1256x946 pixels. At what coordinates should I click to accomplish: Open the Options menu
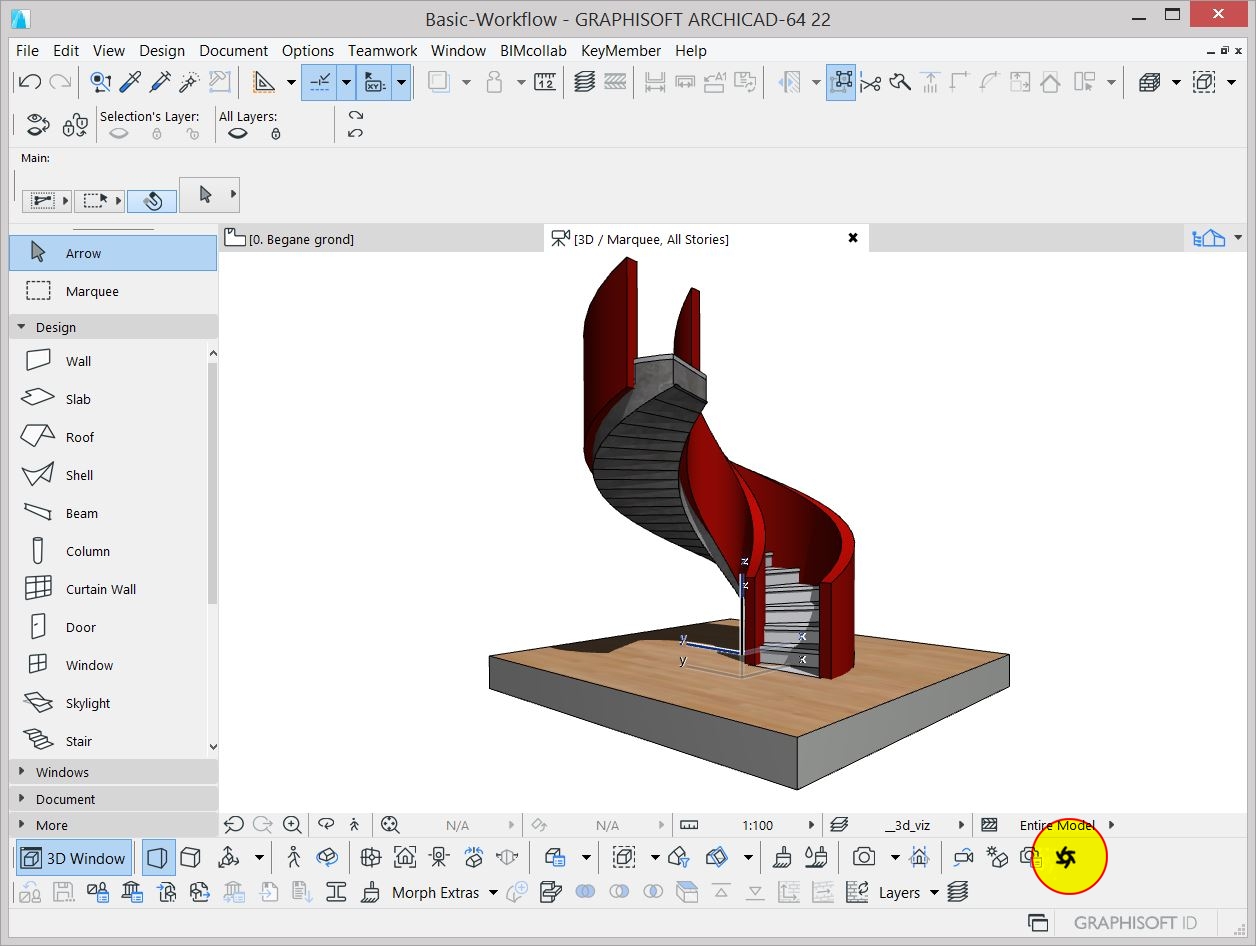pos(308,50)
